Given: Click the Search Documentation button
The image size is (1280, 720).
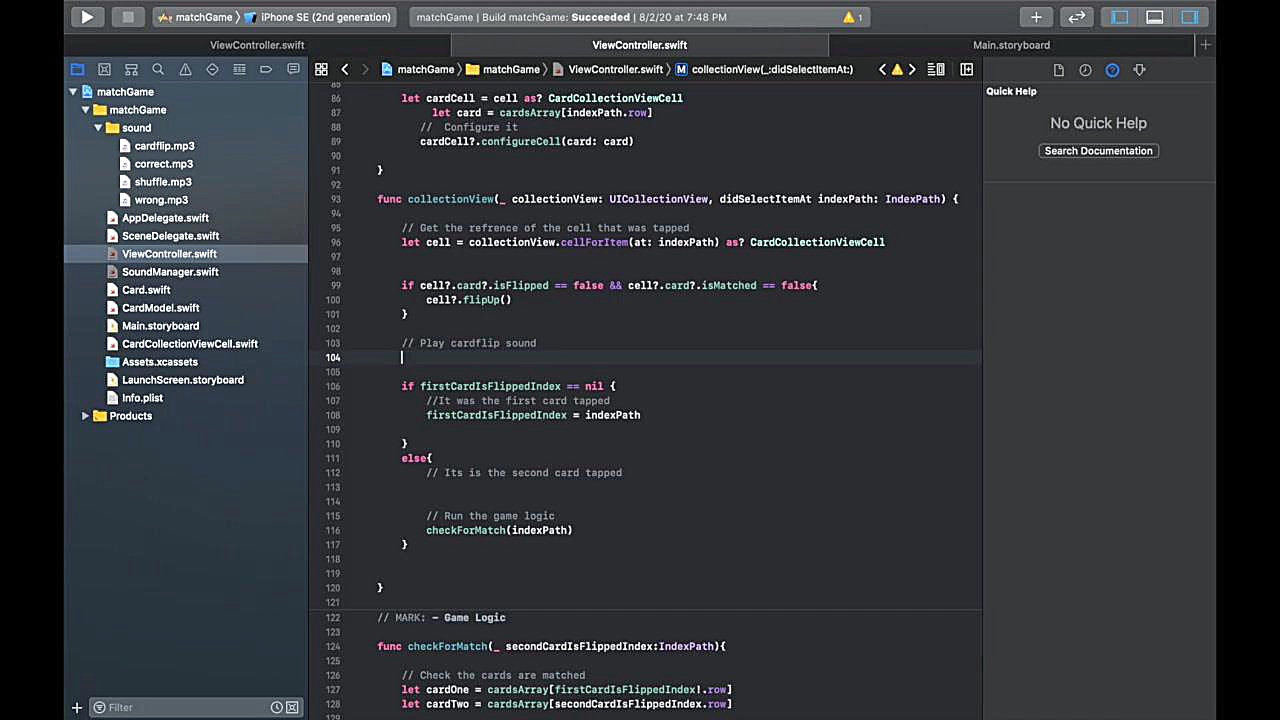Looking at the screenshot, I should pyautogui.click(x=1098, y=150).
